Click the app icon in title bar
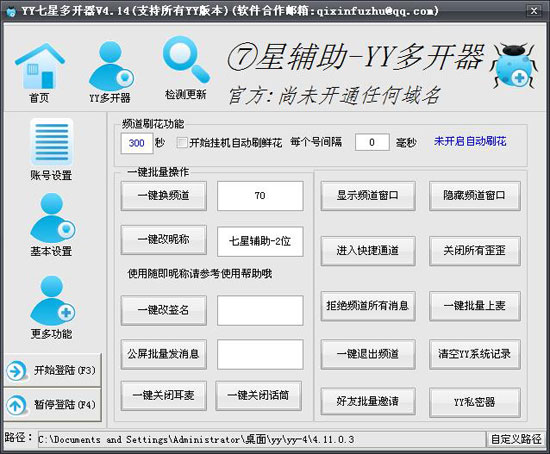Viewport: 550px width, 454px height. pyautogui.click(x=12, y=11)
